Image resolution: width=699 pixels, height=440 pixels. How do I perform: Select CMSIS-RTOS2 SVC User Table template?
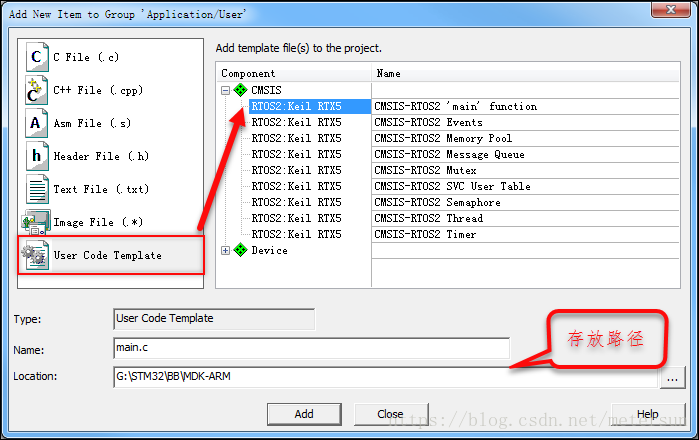point(452,187)
